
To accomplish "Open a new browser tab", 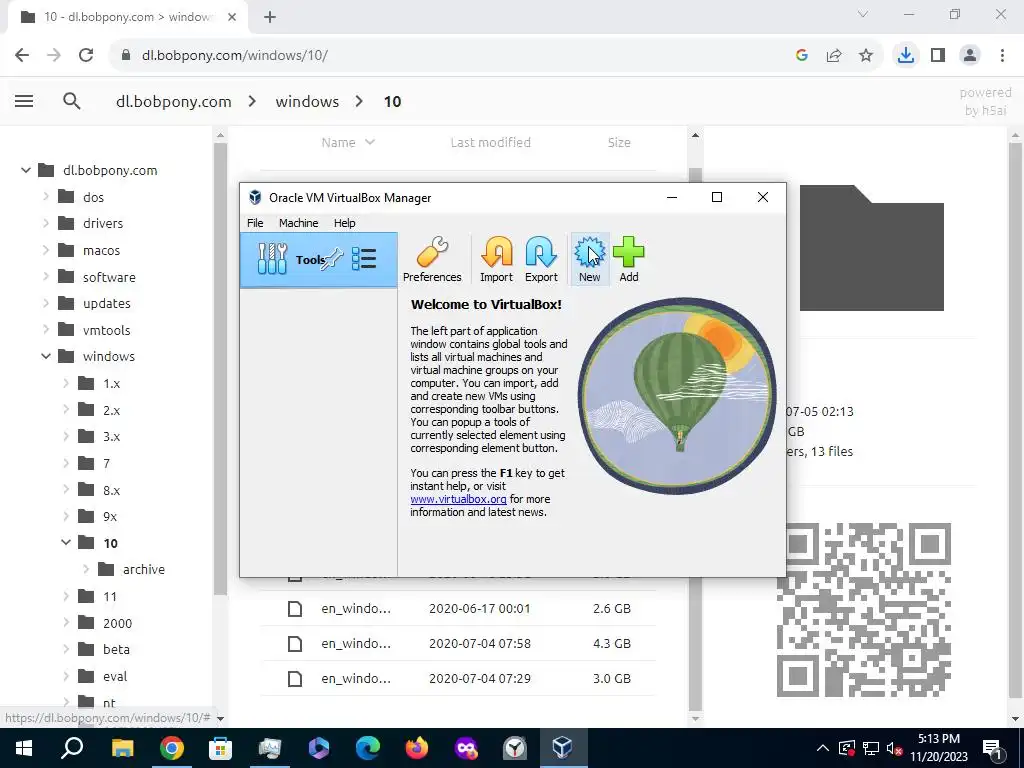I will pos(270,17).
